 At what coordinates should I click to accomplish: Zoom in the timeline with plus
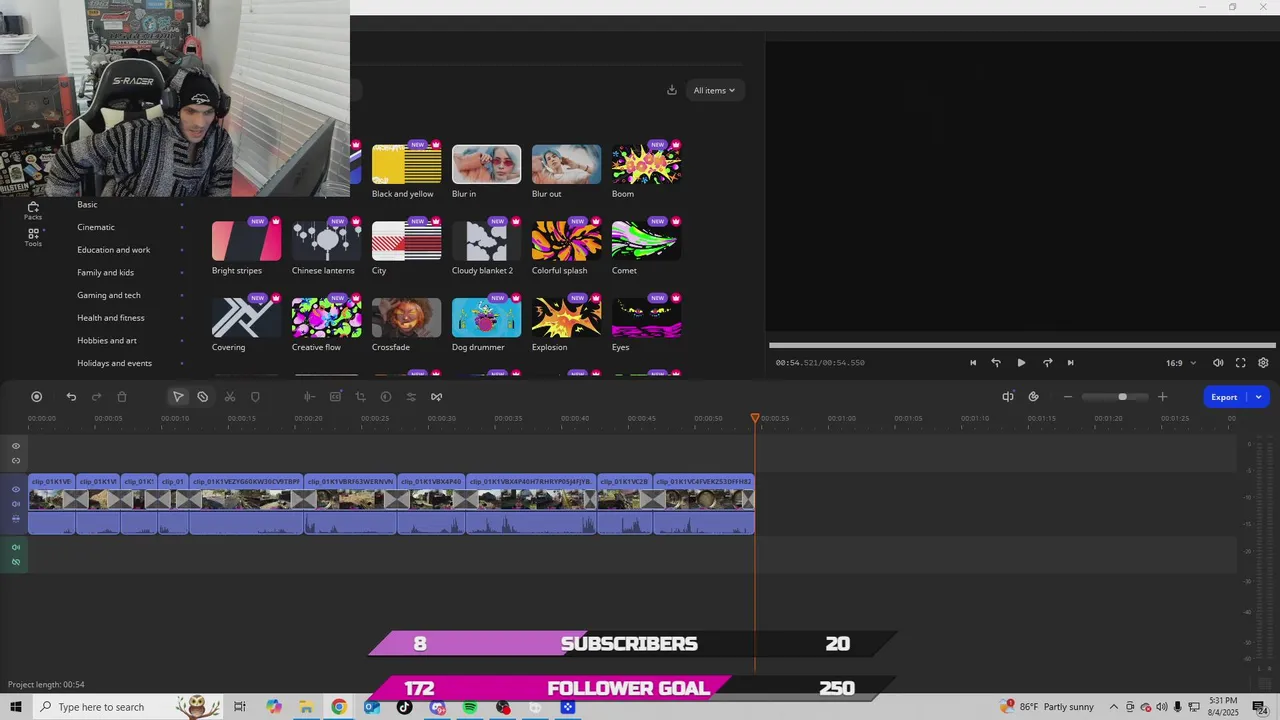coord(1162,397)
